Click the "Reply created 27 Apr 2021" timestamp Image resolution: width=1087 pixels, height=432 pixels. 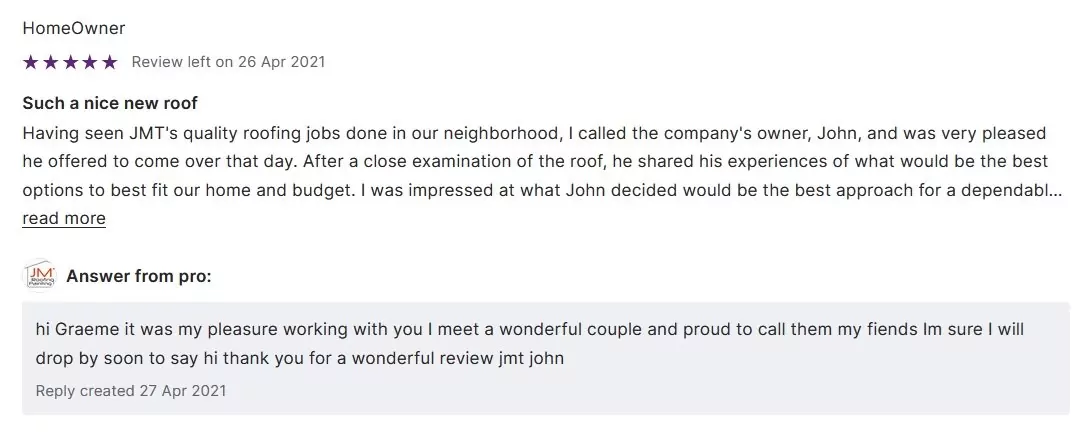click(x=131, y=390)
